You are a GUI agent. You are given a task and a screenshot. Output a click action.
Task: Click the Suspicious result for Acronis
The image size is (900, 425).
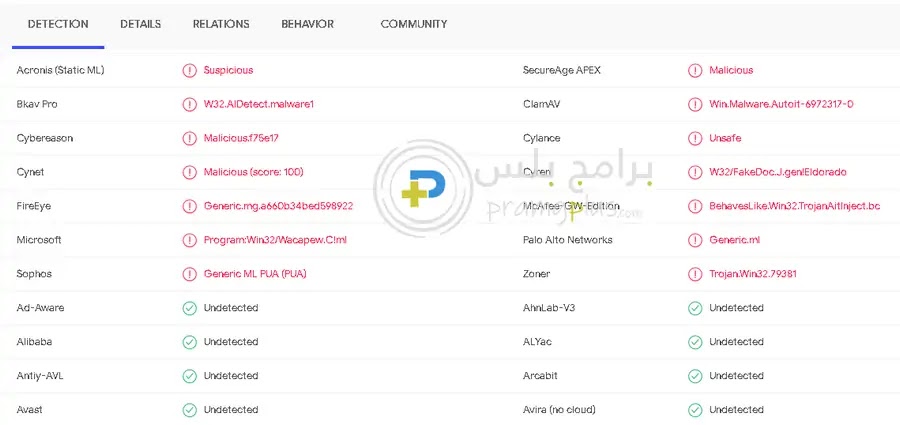(228, 70)
